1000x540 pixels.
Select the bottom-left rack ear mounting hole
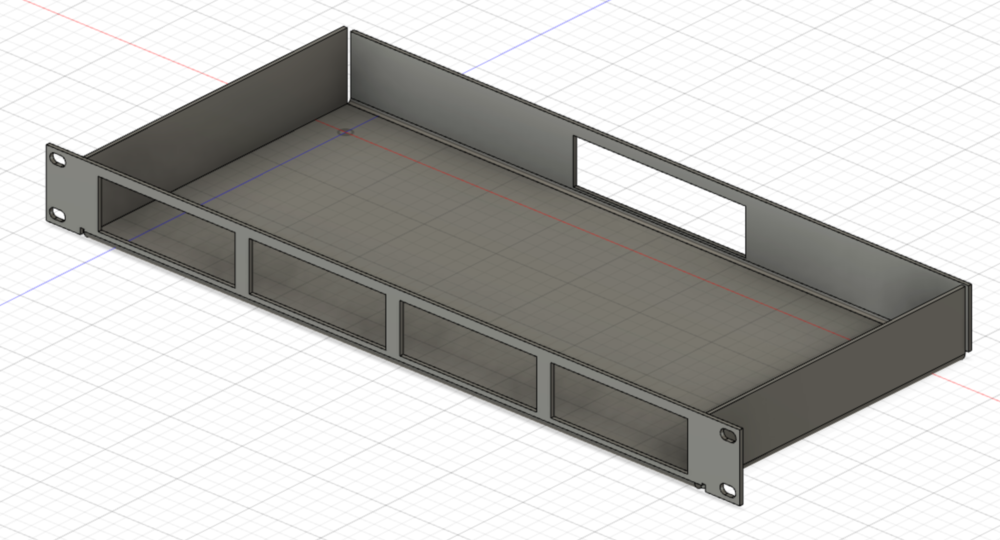coord(59,213)
